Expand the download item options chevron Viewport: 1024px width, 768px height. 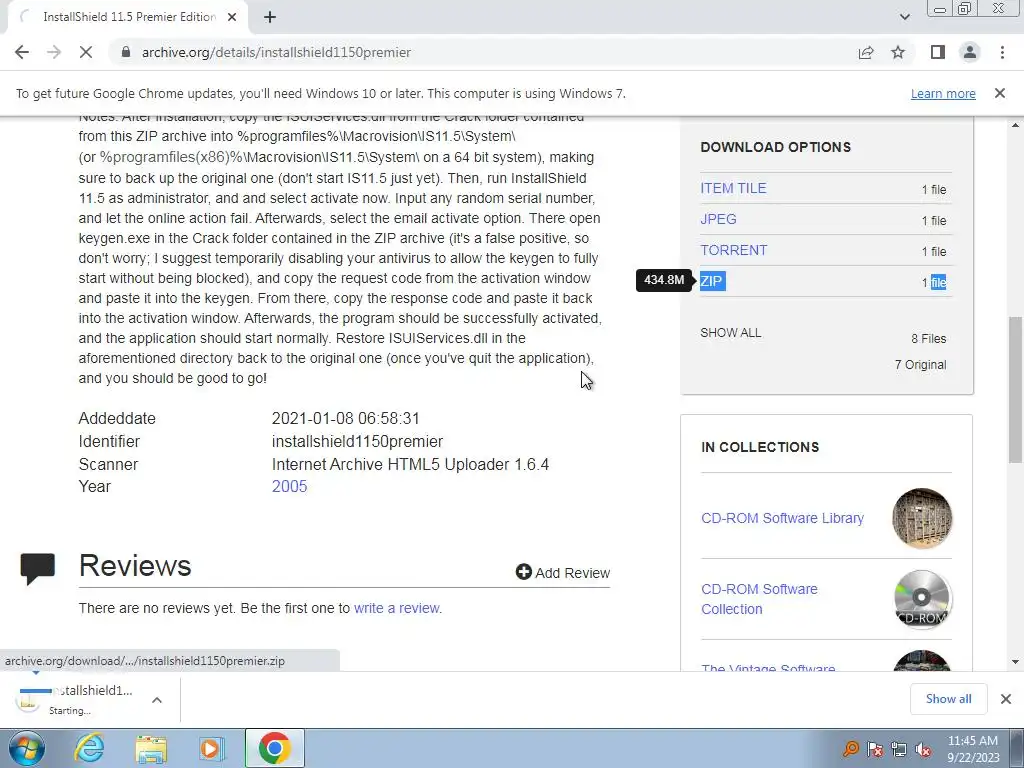pyautogui.click(x=157, y=700)
